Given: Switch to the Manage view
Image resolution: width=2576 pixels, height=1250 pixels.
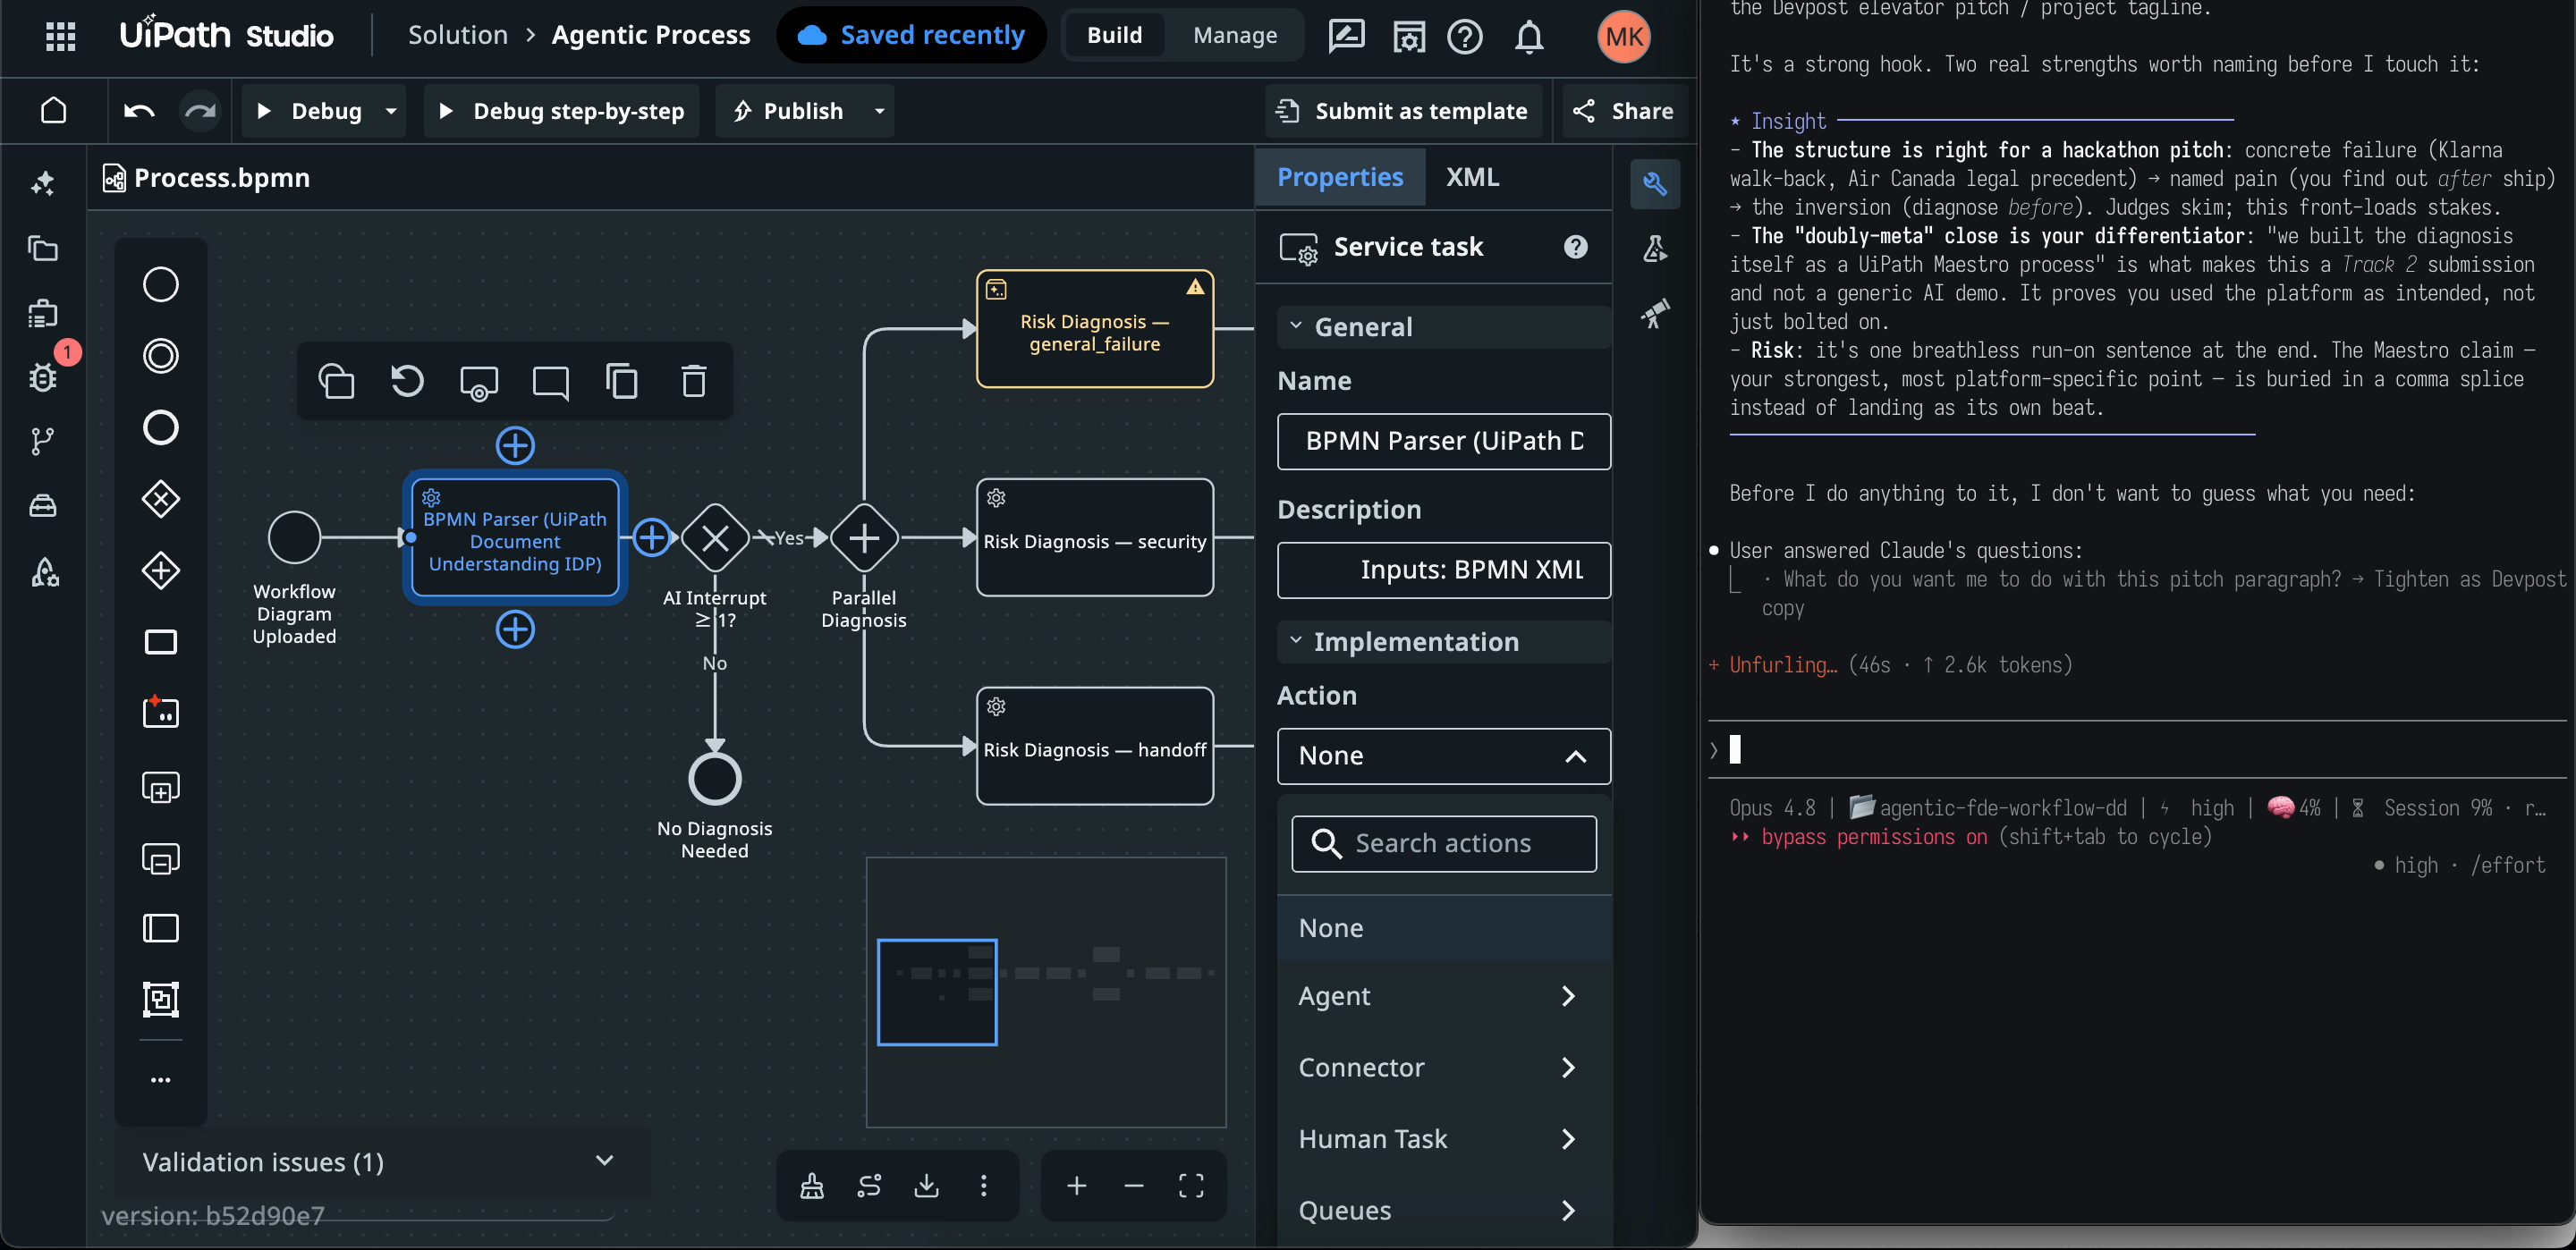Looking at the screenshot, I should click(1235, 36).
